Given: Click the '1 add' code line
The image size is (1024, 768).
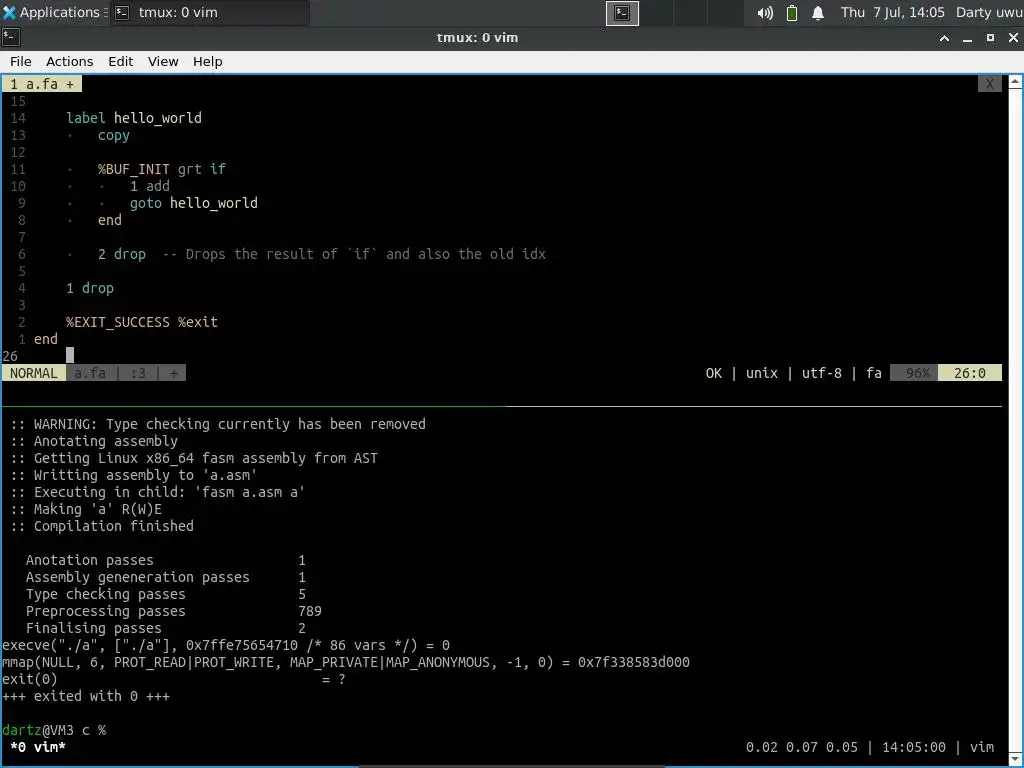Looking at the screenshot, I should [150, 186].
